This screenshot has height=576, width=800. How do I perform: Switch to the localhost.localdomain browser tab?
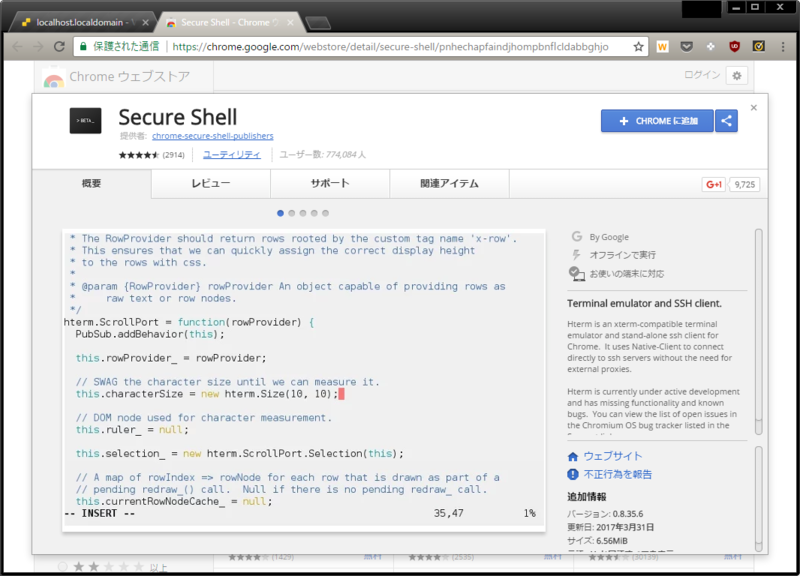click(x=82, y=22)
